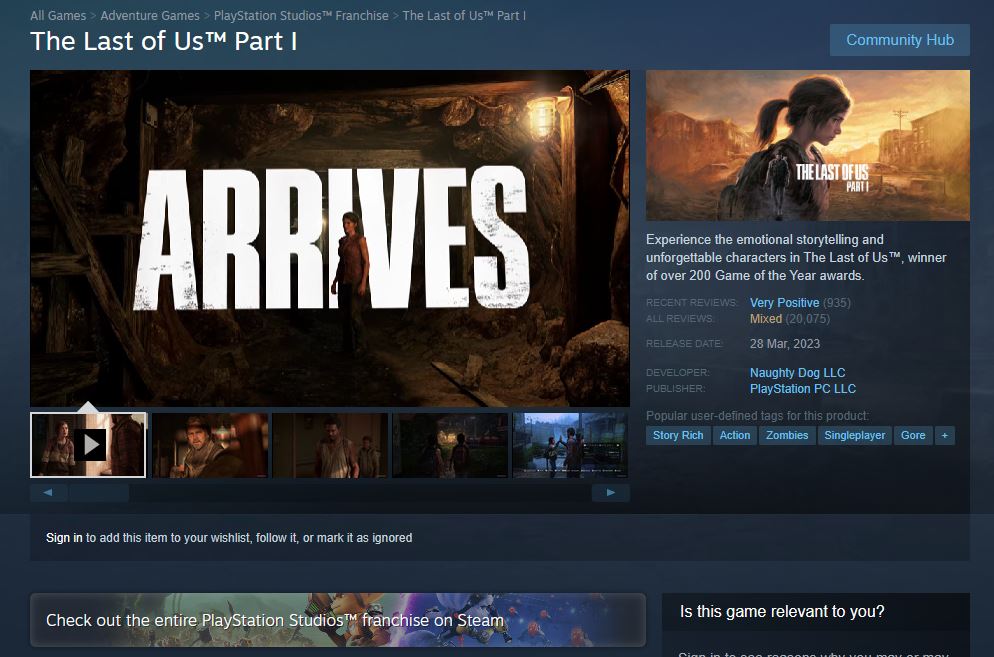Open the Community Hub
Viewport: 994px width, 657px height.
899,40
